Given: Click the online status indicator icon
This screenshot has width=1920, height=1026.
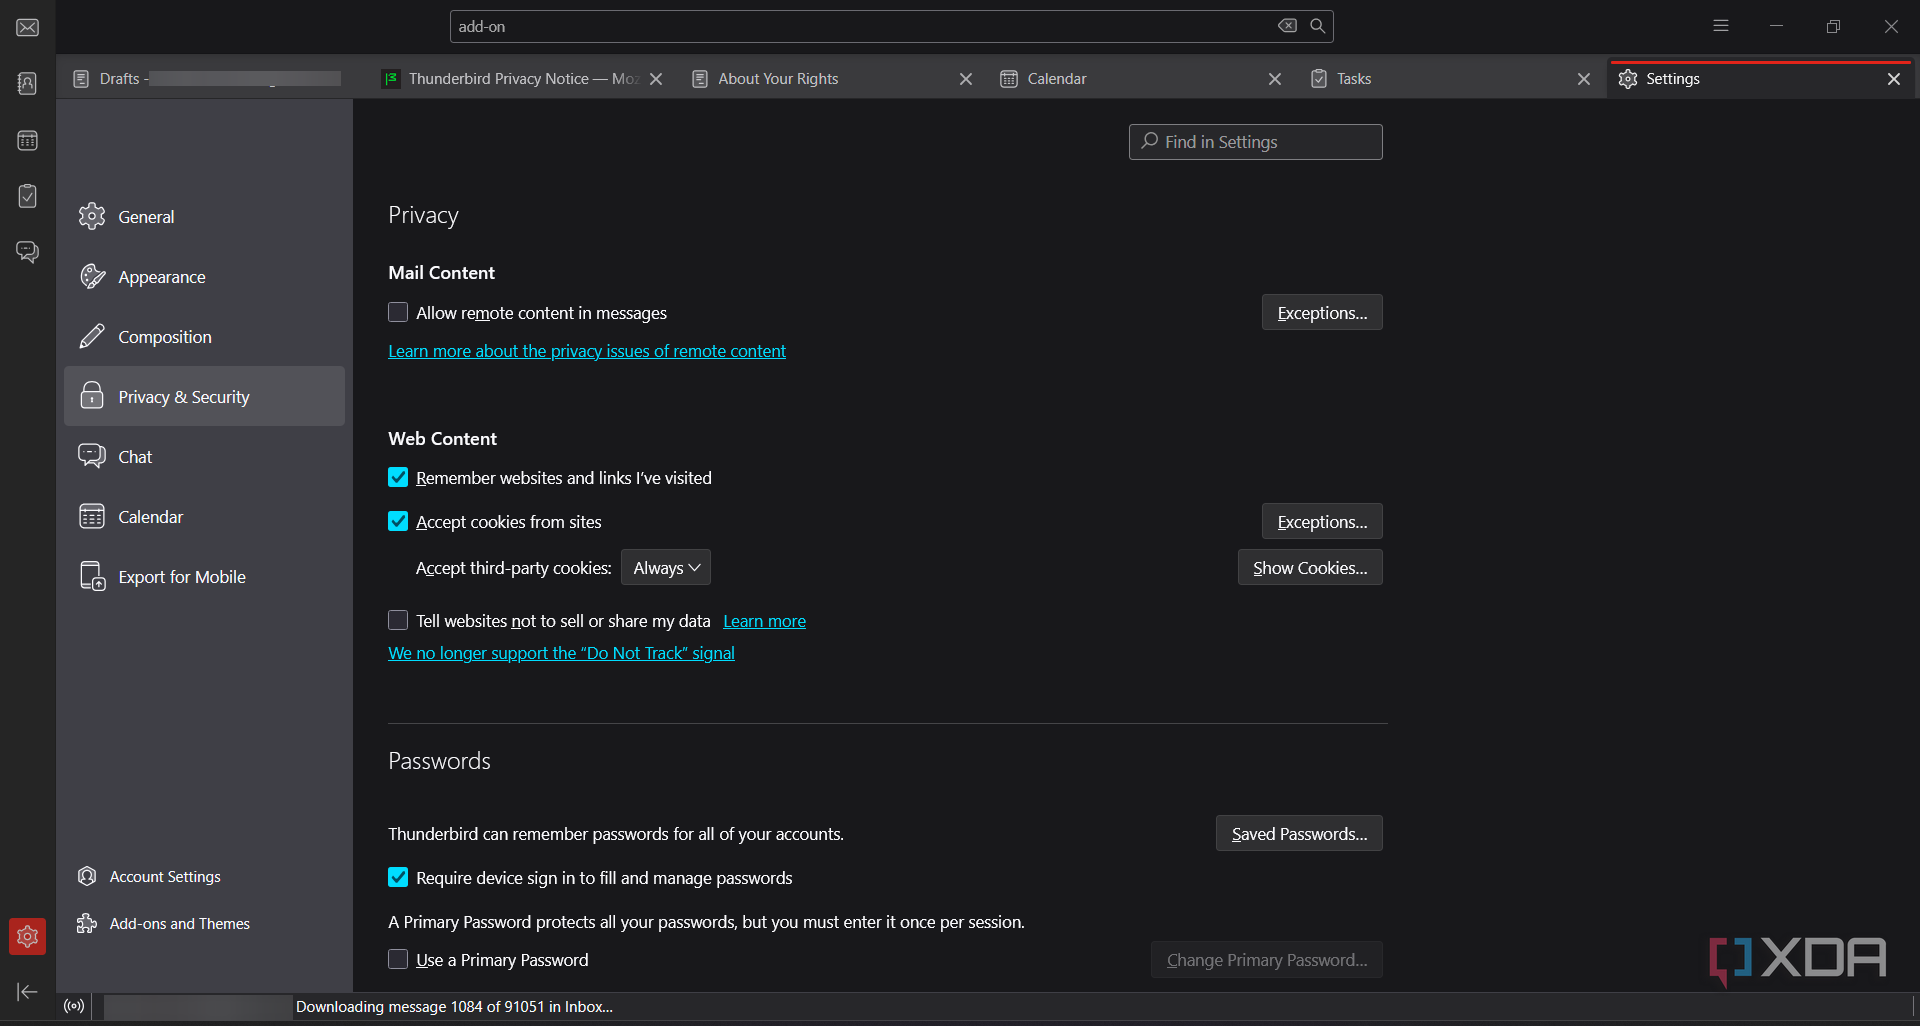Looking at the screenshot, I should pos(74,1006).
